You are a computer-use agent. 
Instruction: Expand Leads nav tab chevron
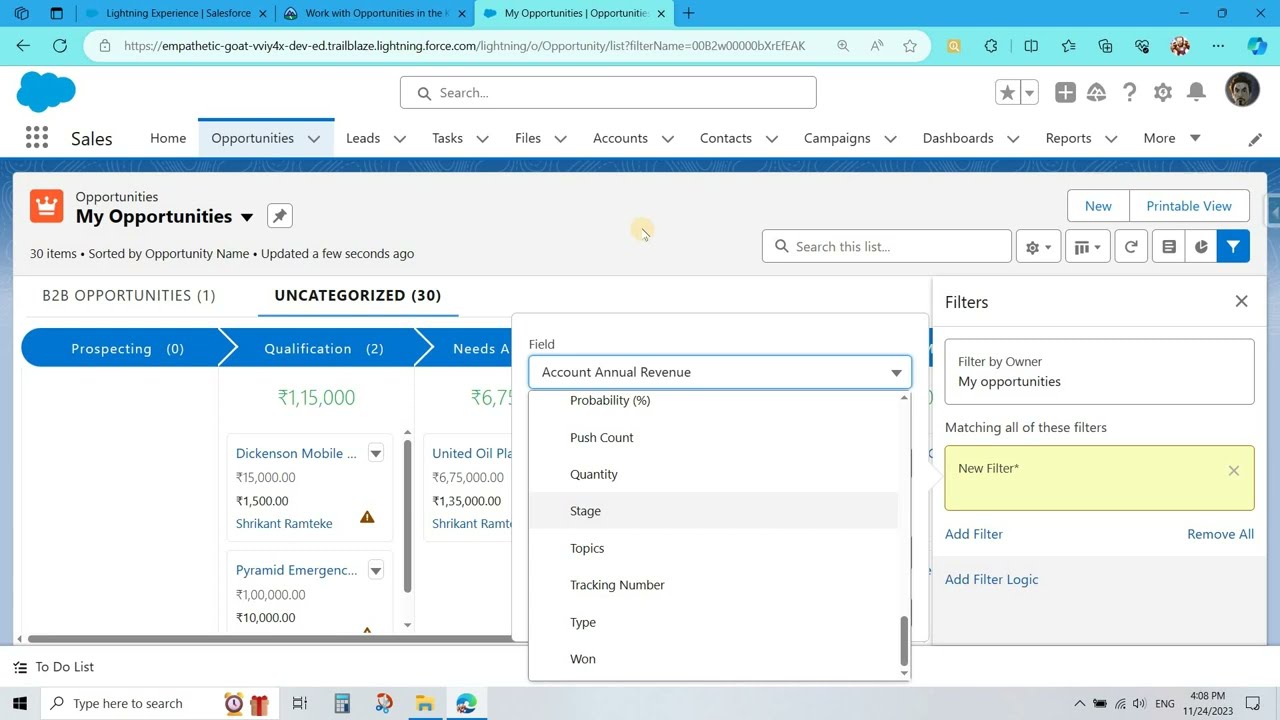click(400, 139)
